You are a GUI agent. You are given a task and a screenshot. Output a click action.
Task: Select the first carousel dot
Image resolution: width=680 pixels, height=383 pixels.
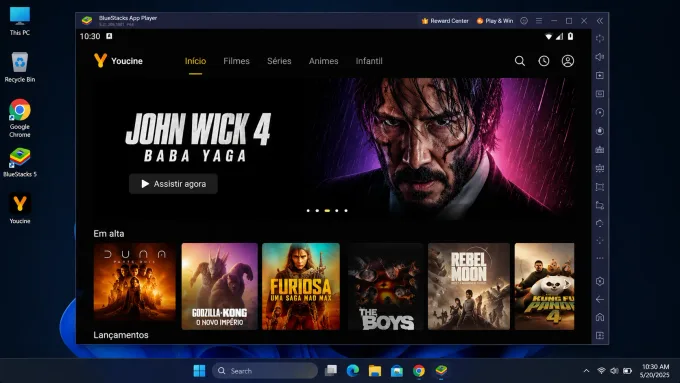(x=308, y=211)
